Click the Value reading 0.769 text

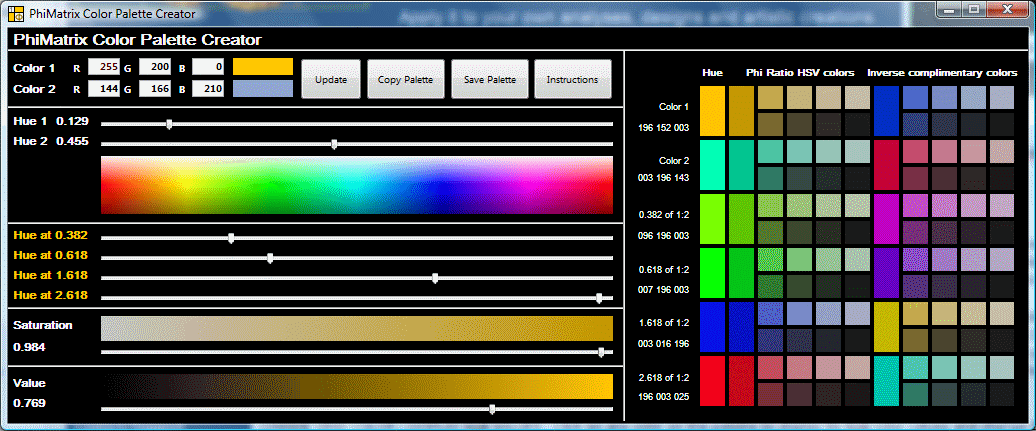(30, 403)
